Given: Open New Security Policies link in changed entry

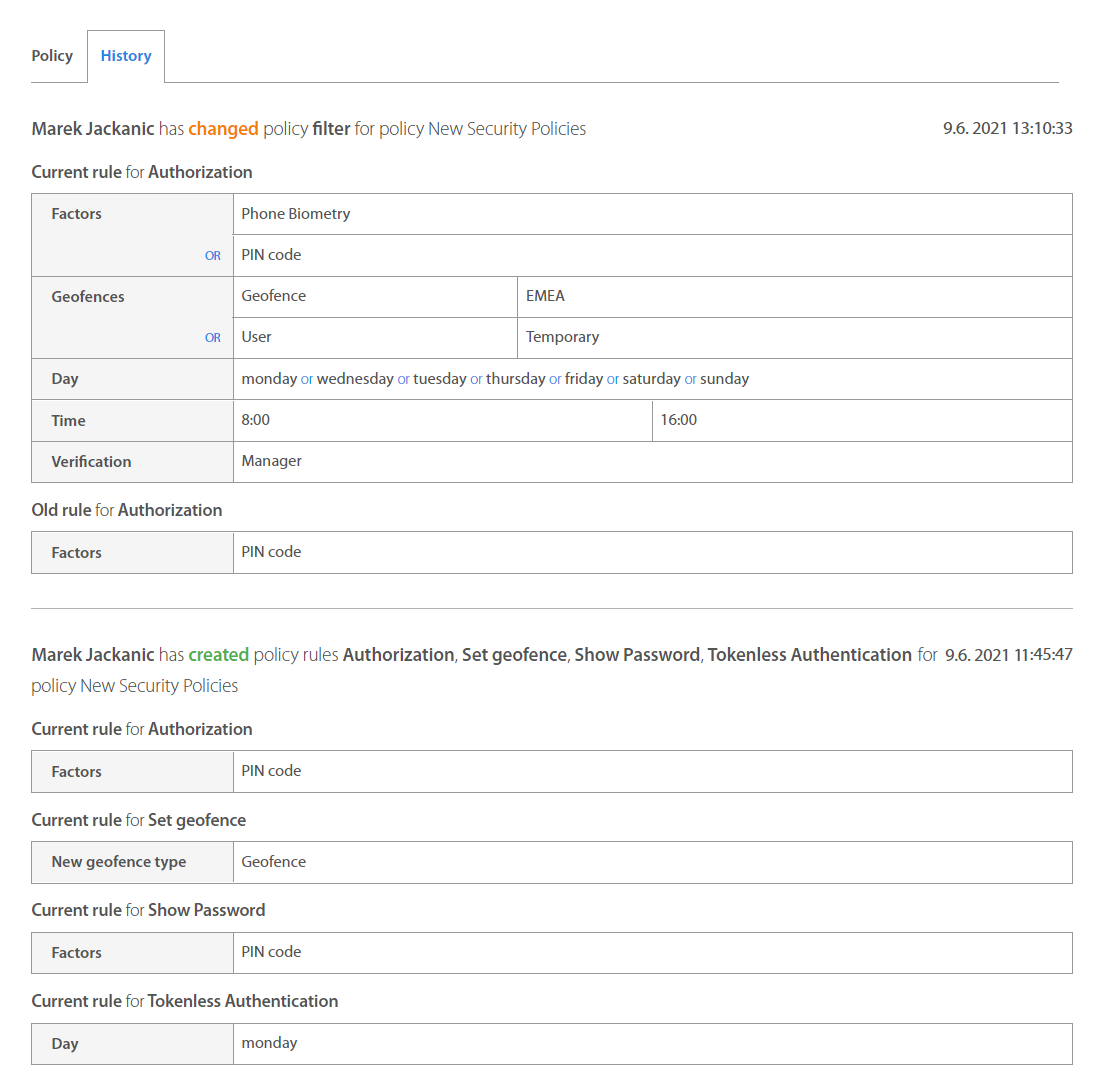Looking at the screenshot, I should click(x=507, y=129).
